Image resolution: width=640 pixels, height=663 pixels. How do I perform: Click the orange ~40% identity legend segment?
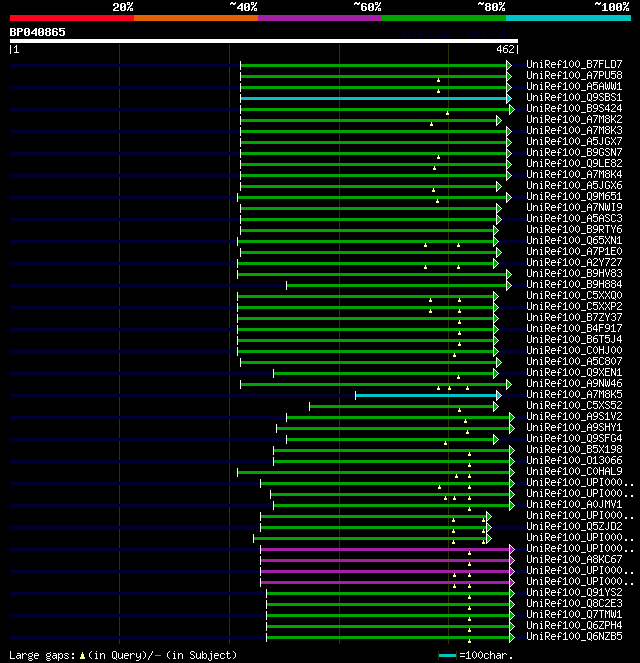click(196, 18)
